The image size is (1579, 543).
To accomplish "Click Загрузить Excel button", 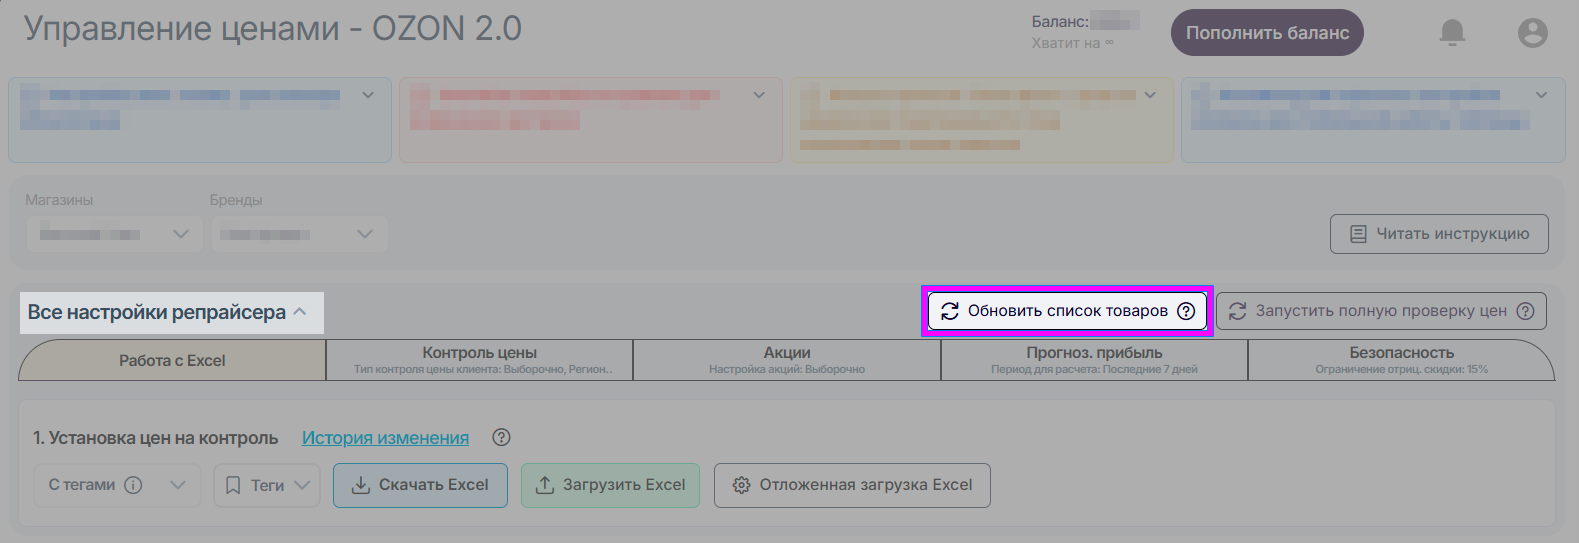I will (610, 485).
